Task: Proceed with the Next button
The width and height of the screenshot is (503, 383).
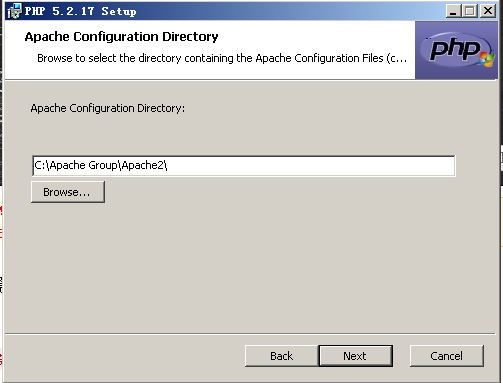Action: [356, 356]
